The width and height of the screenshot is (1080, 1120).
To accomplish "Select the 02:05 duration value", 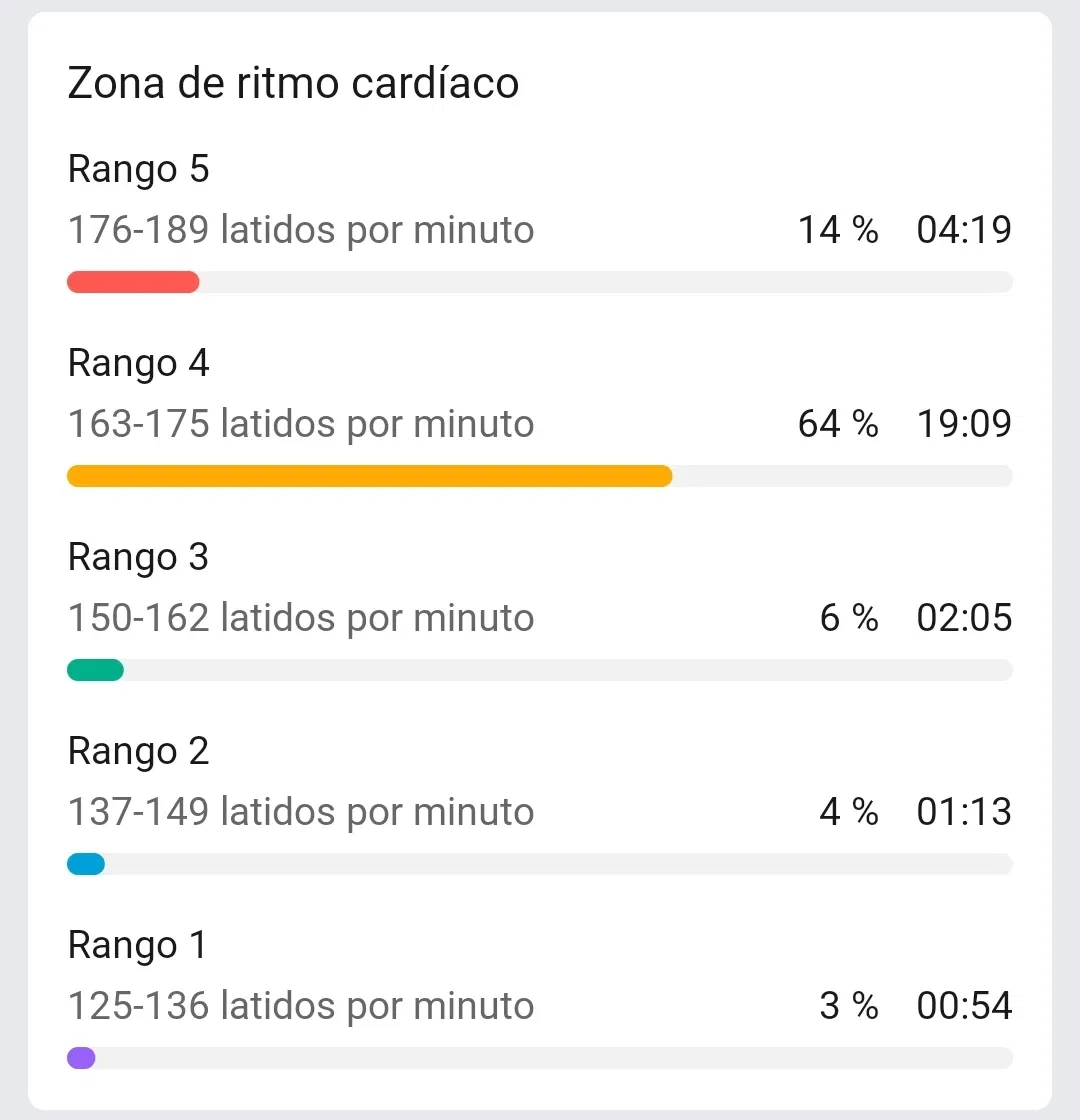I will point(964,618).
